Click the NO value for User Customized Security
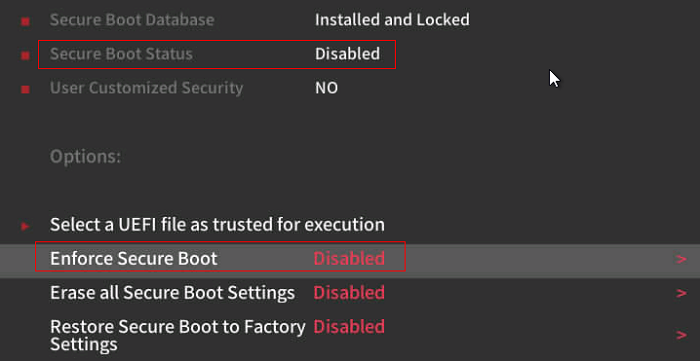 pos(326,88)
